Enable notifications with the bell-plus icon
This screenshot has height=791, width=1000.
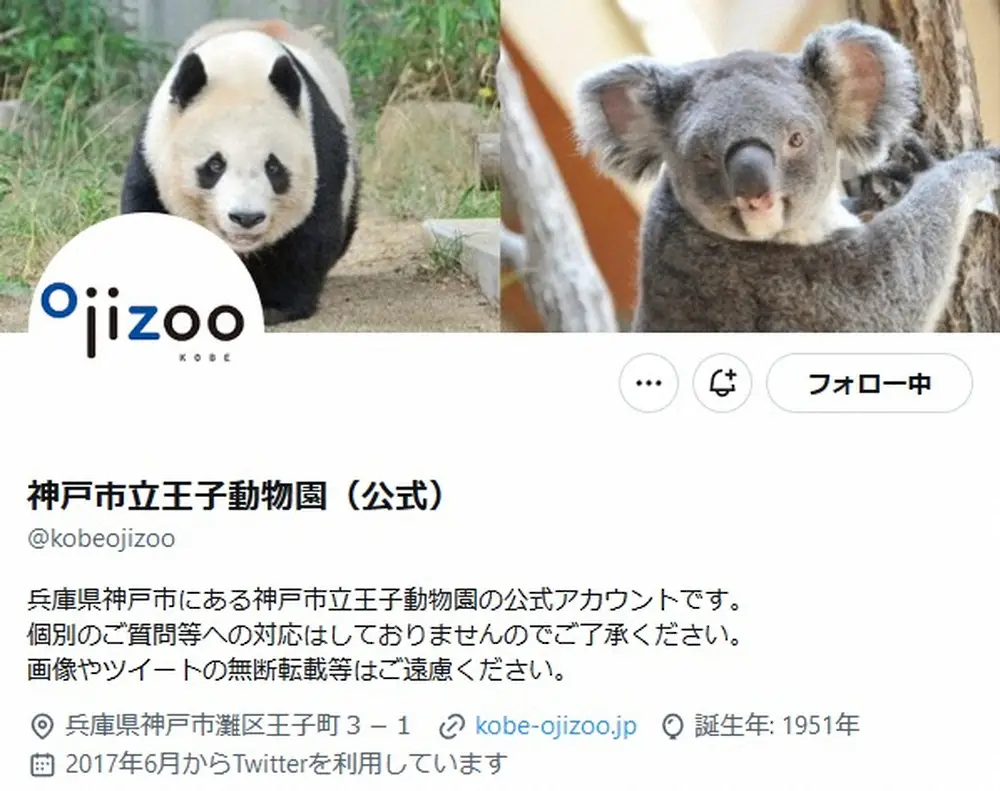coord(723,383)
